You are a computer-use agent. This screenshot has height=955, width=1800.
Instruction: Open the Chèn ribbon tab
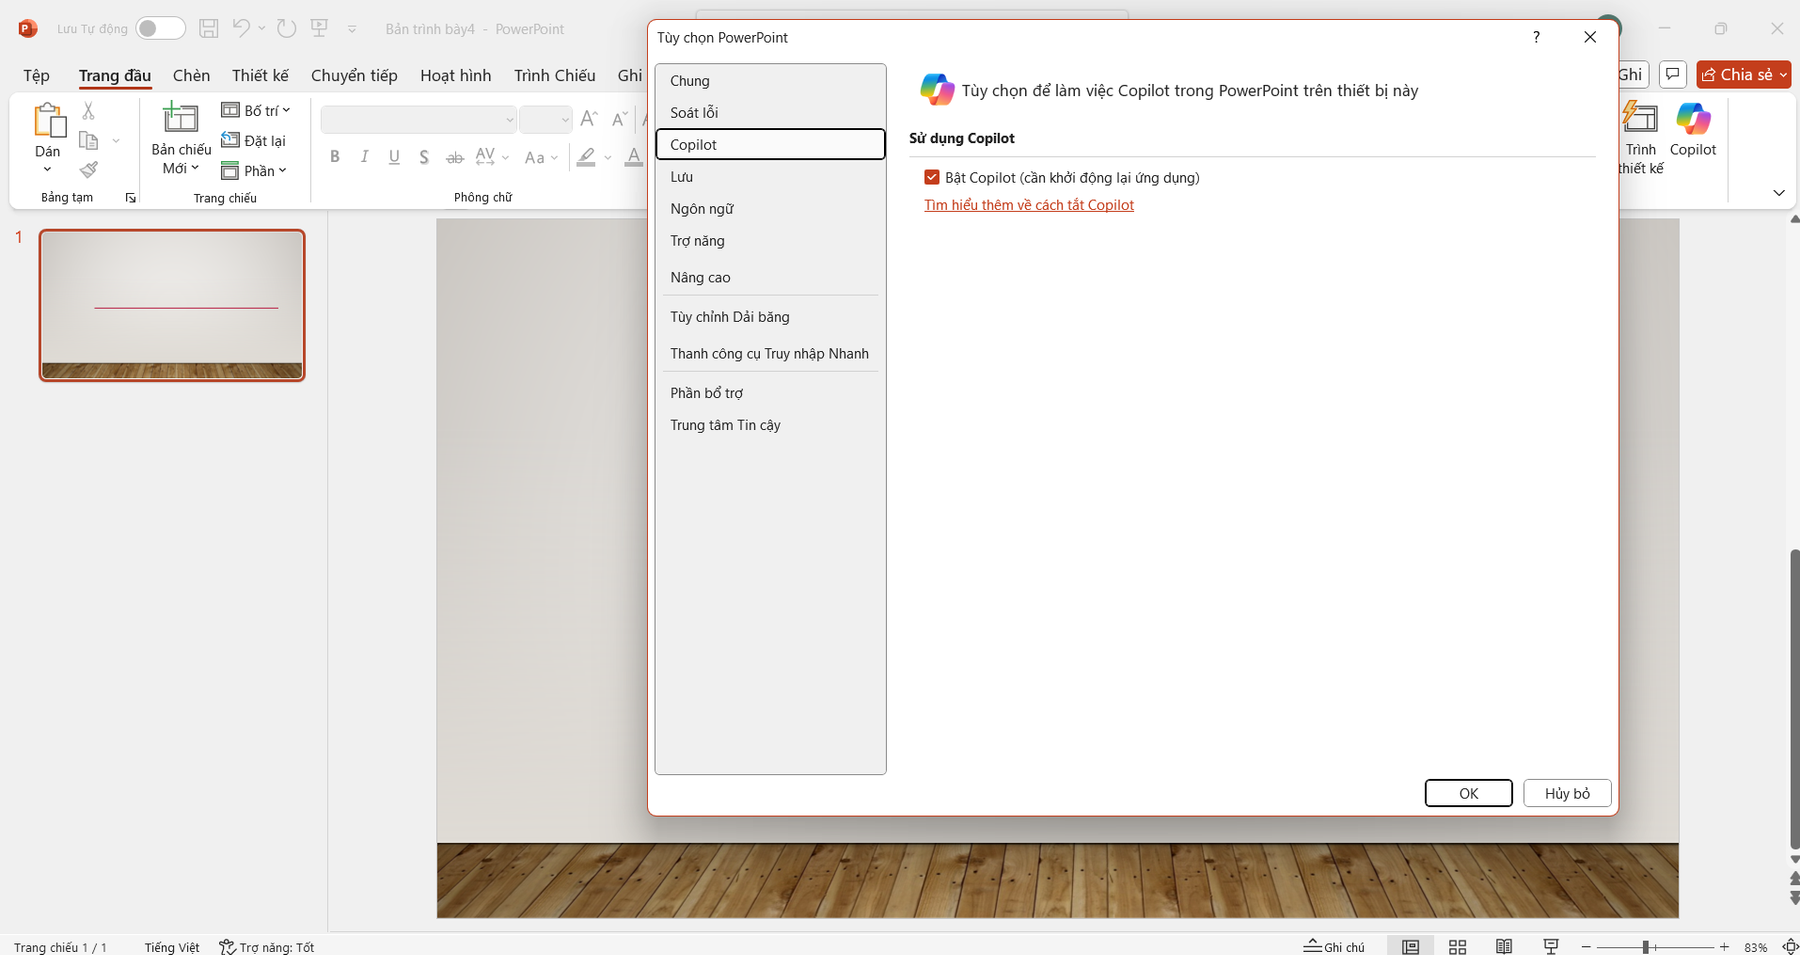tap(191, 76)
